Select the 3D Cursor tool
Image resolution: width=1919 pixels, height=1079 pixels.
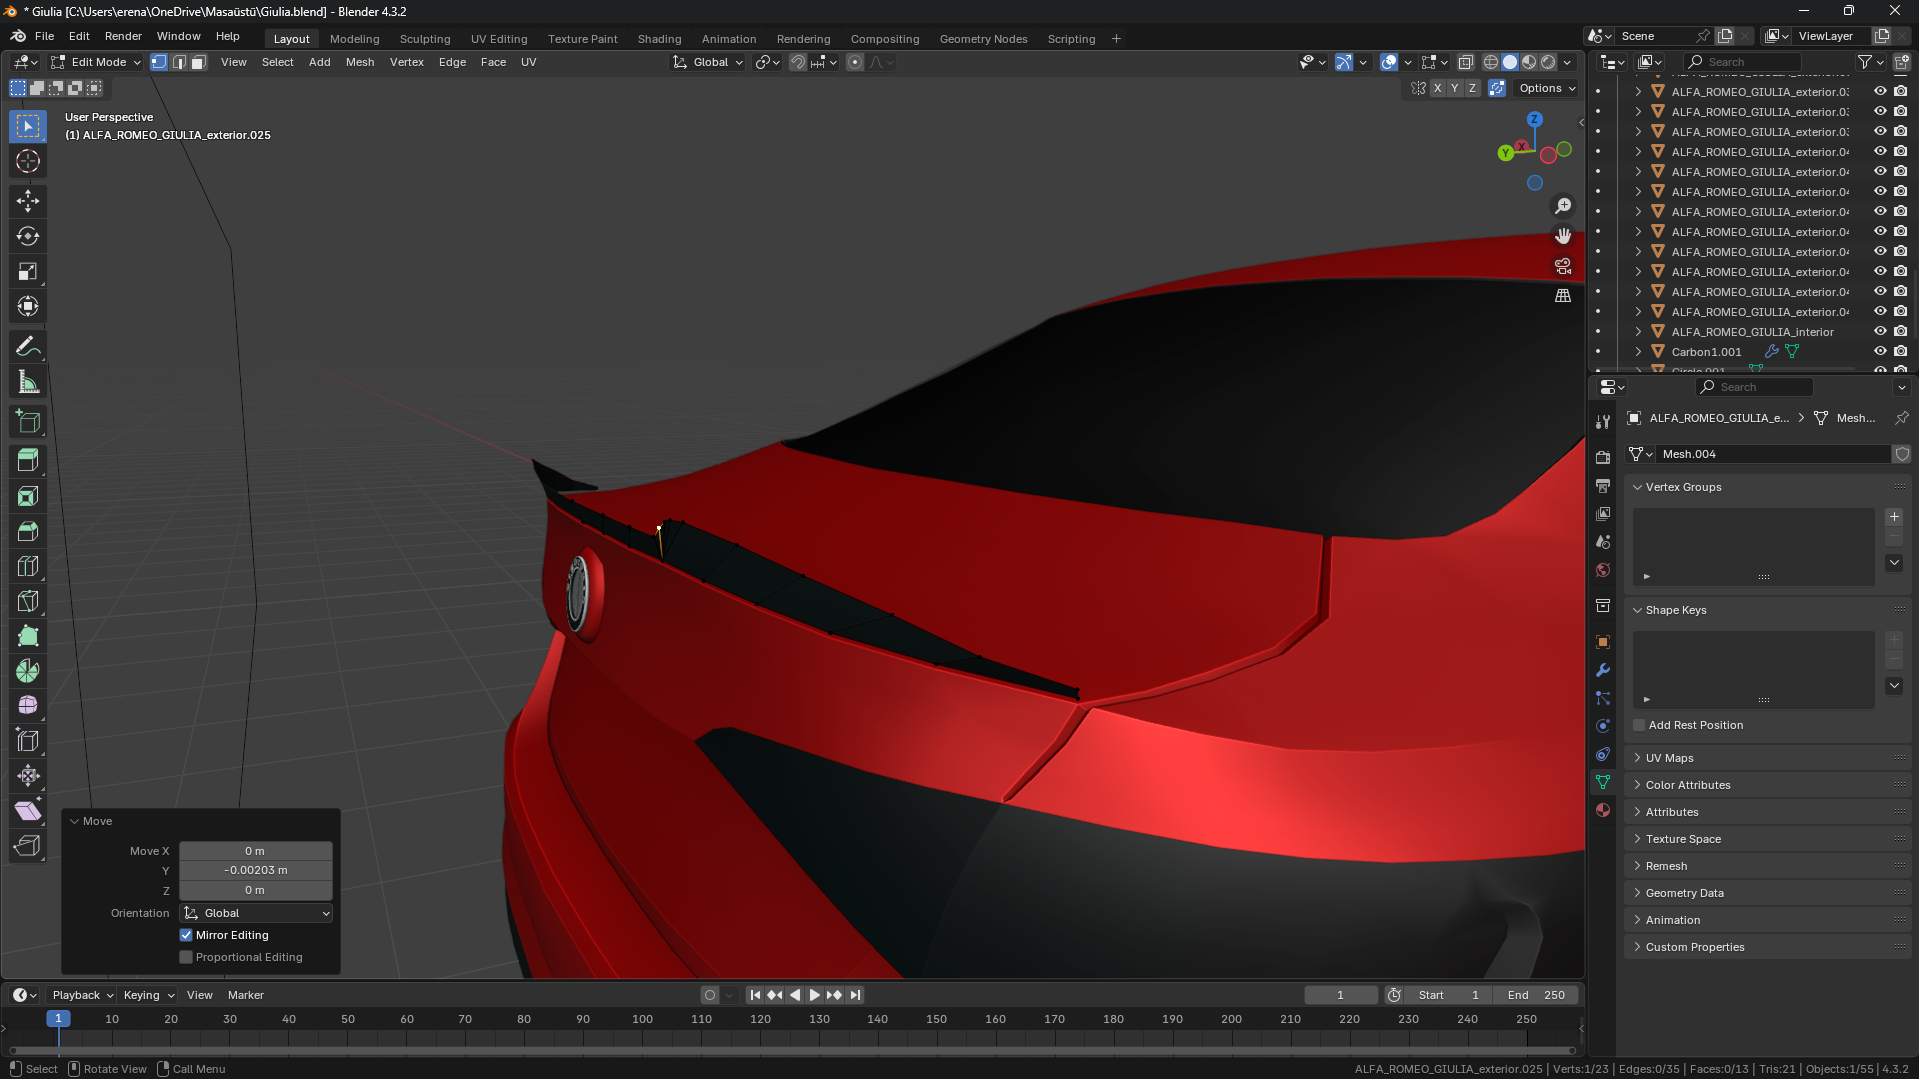coord(28,161)
